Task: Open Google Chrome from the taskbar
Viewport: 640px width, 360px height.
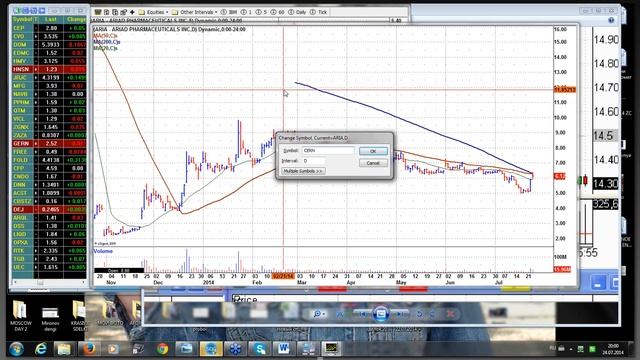Action: tap(162, 349)
